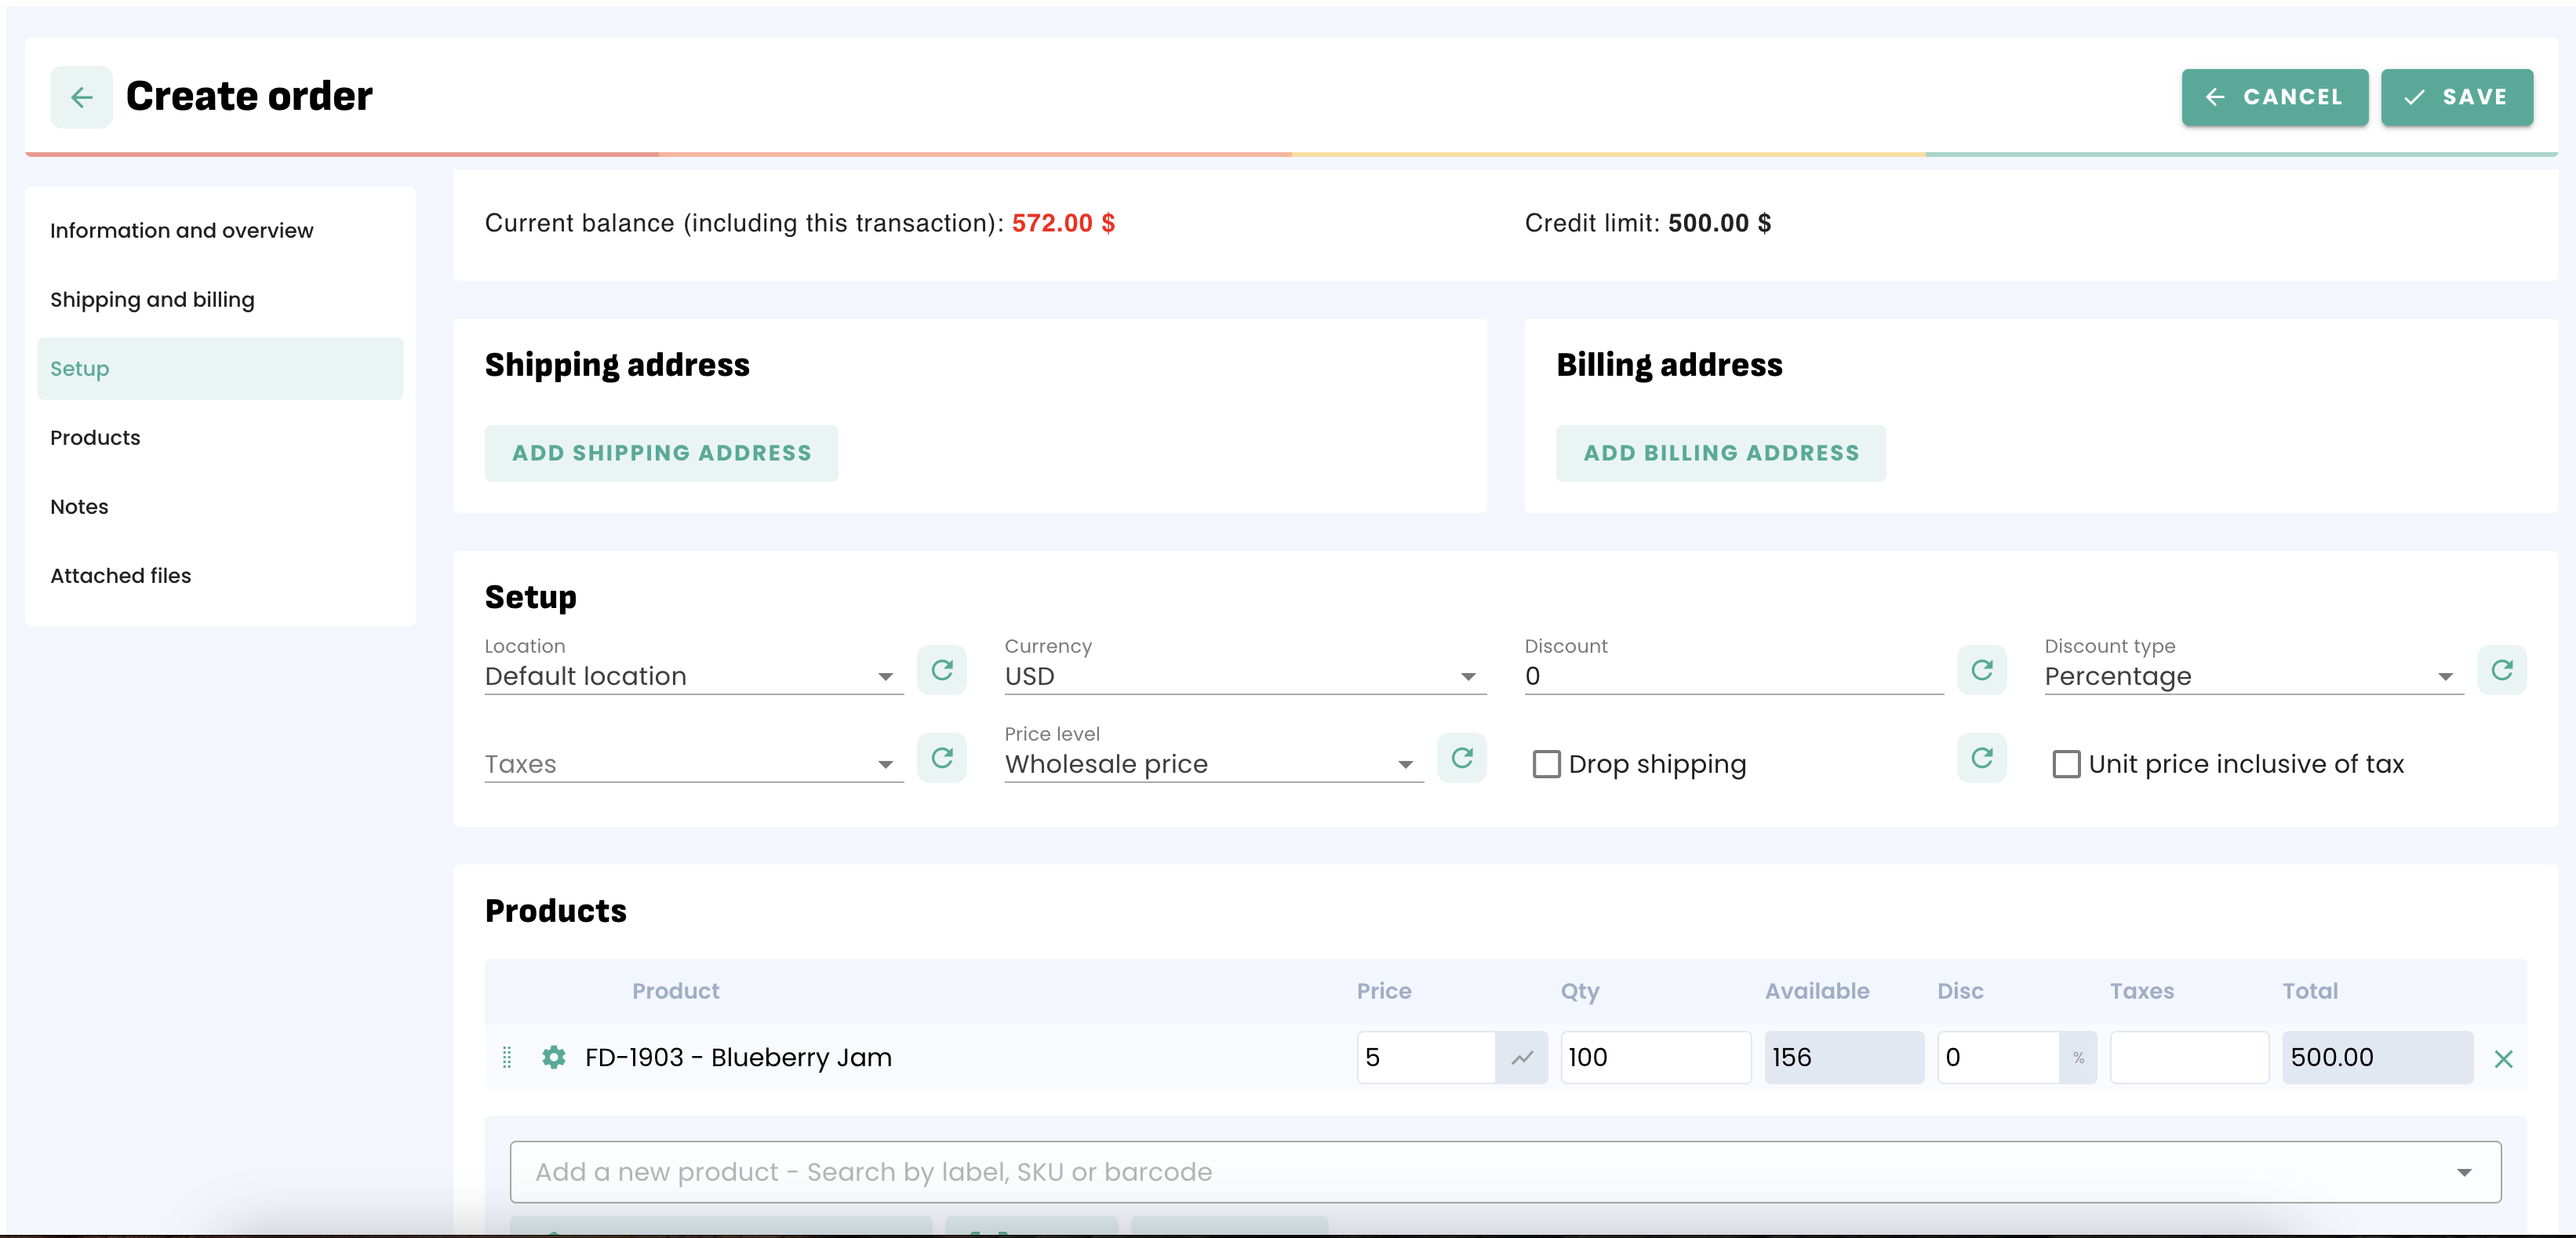Open price chart icon in Price field

click(1521, 1057)
